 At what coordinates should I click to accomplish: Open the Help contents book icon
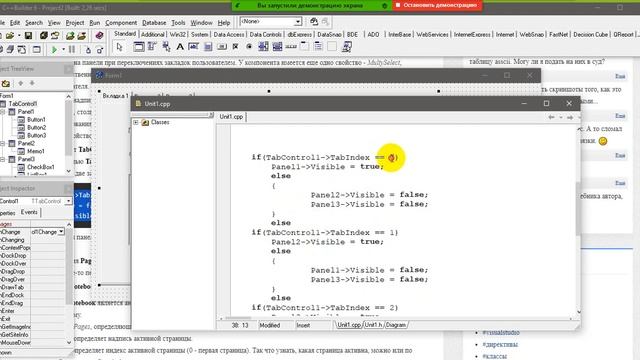coord(99,36)
